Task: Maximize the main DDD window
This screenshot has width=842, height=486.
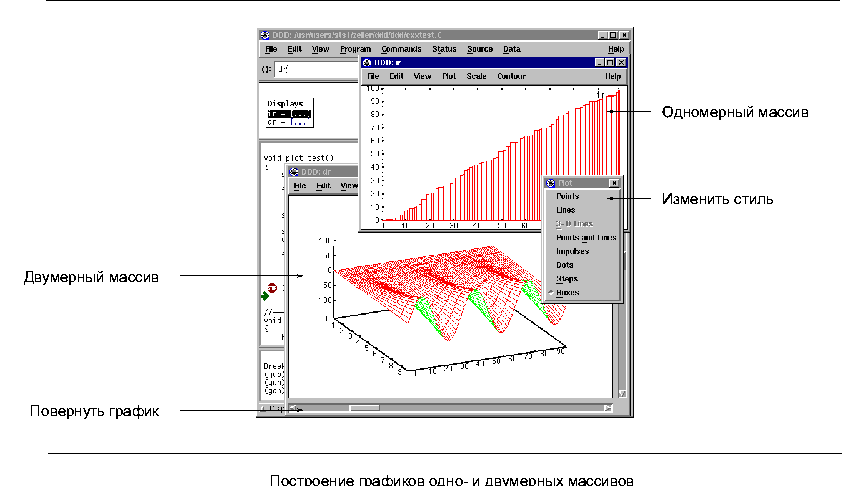Action: click(x=613, y=35)
